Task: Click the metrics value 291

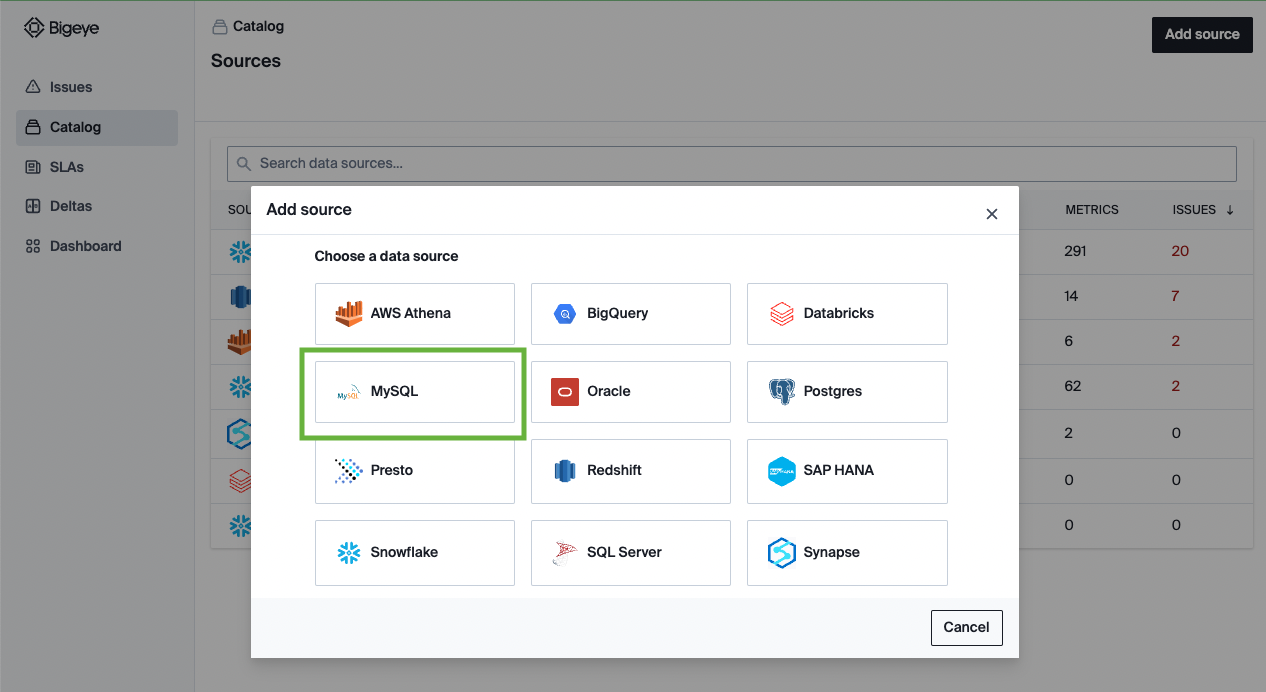Action: tap(1075, 251)
